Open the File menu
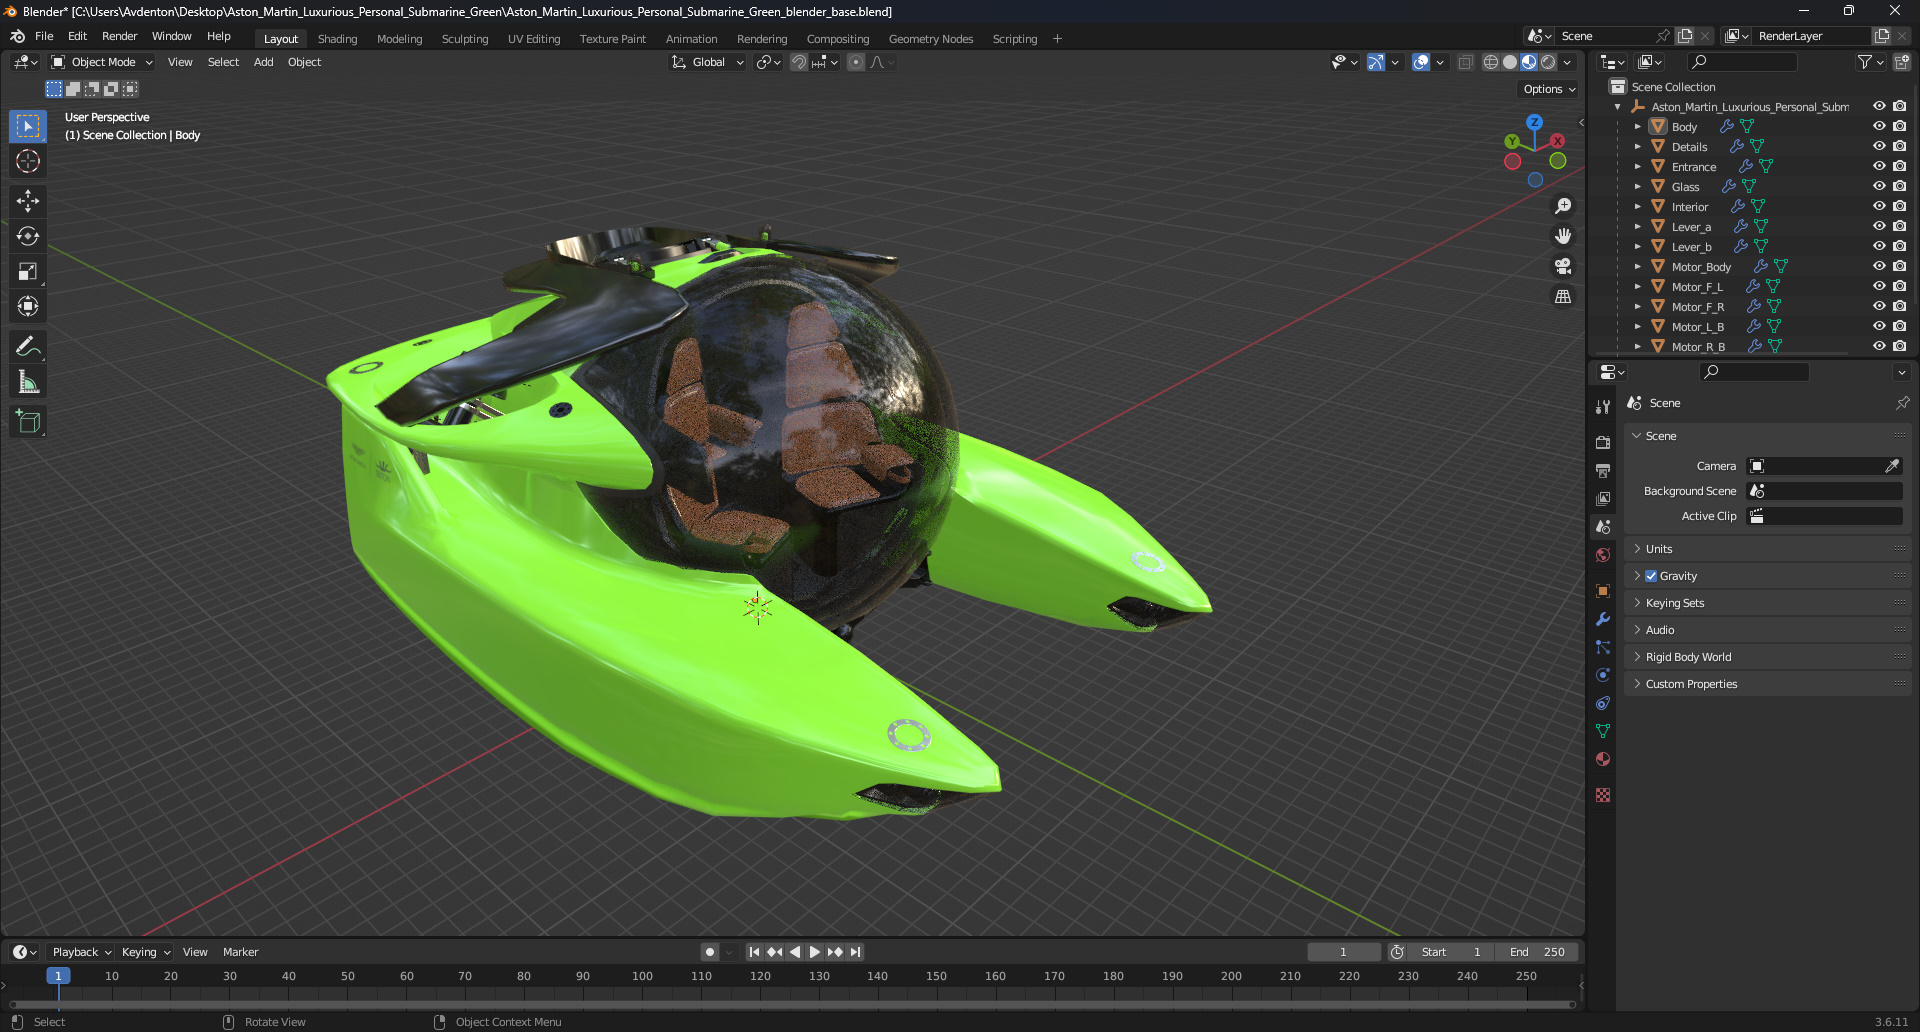Screen dimensions: 1920x1032 pyautogui.click(x=44, y=36)
